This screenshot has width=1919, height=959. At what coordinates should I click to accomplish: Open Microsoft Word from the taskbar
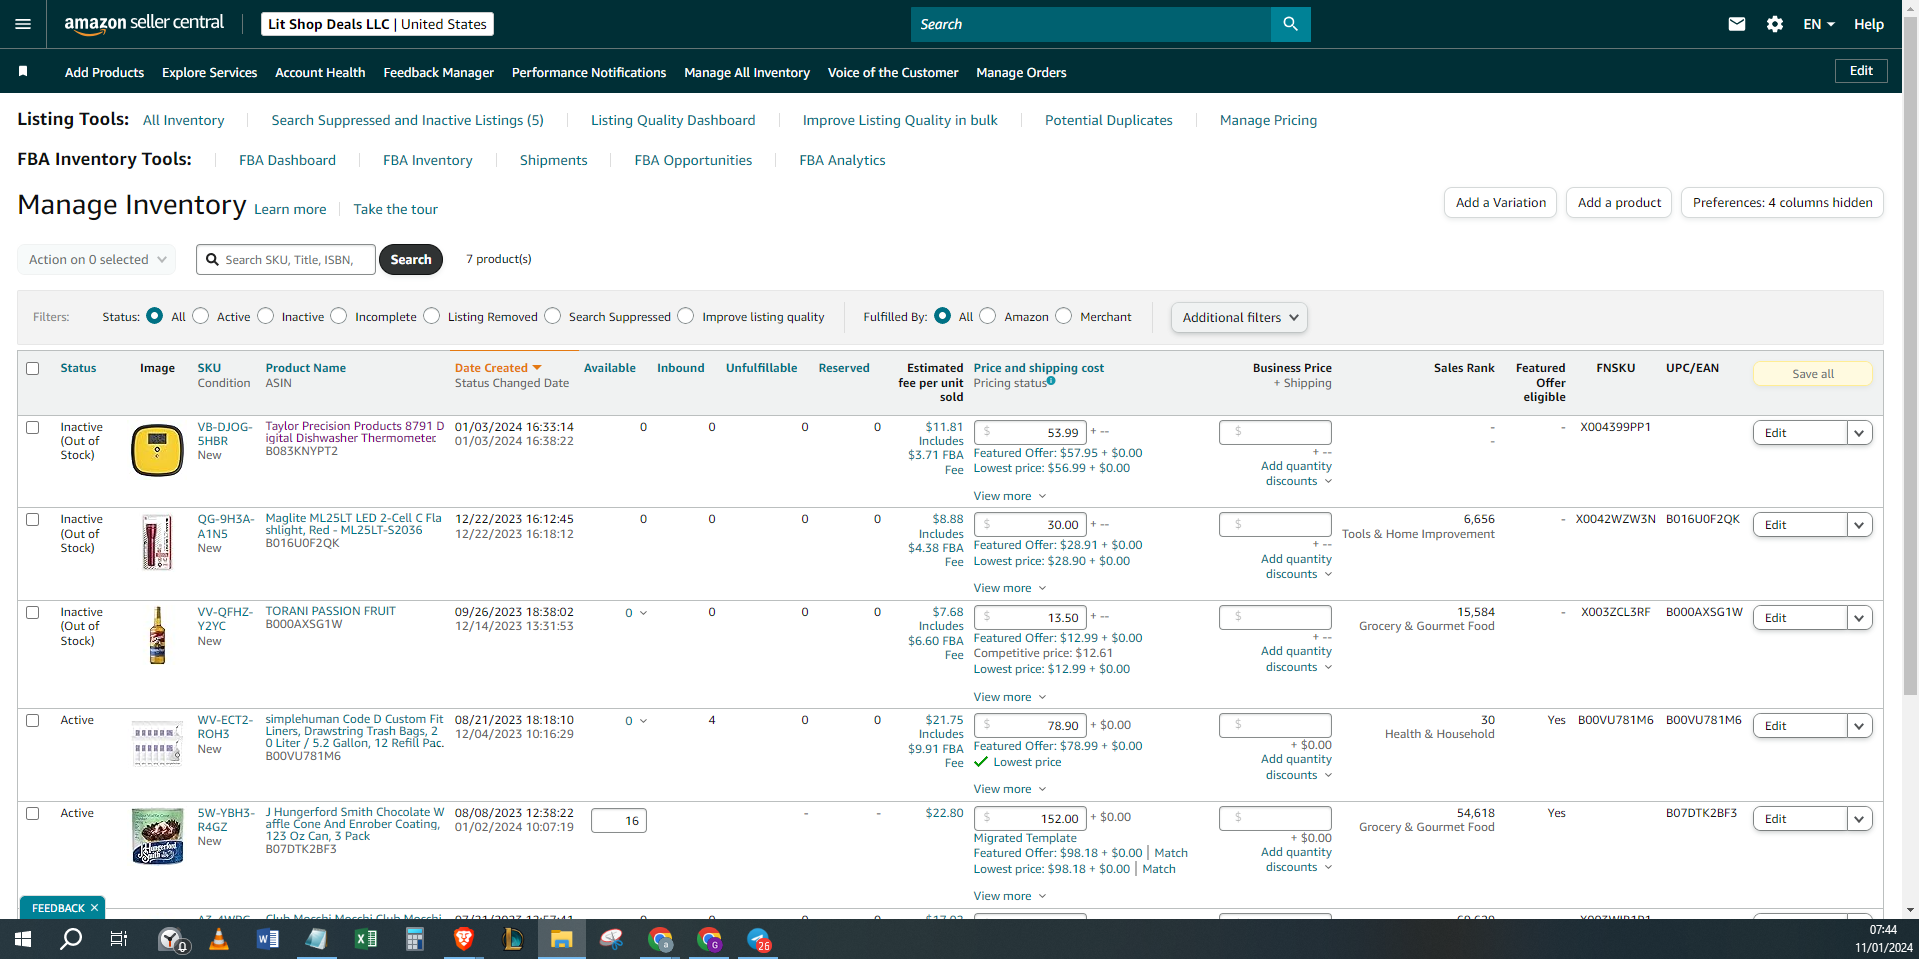coord(267,939)
